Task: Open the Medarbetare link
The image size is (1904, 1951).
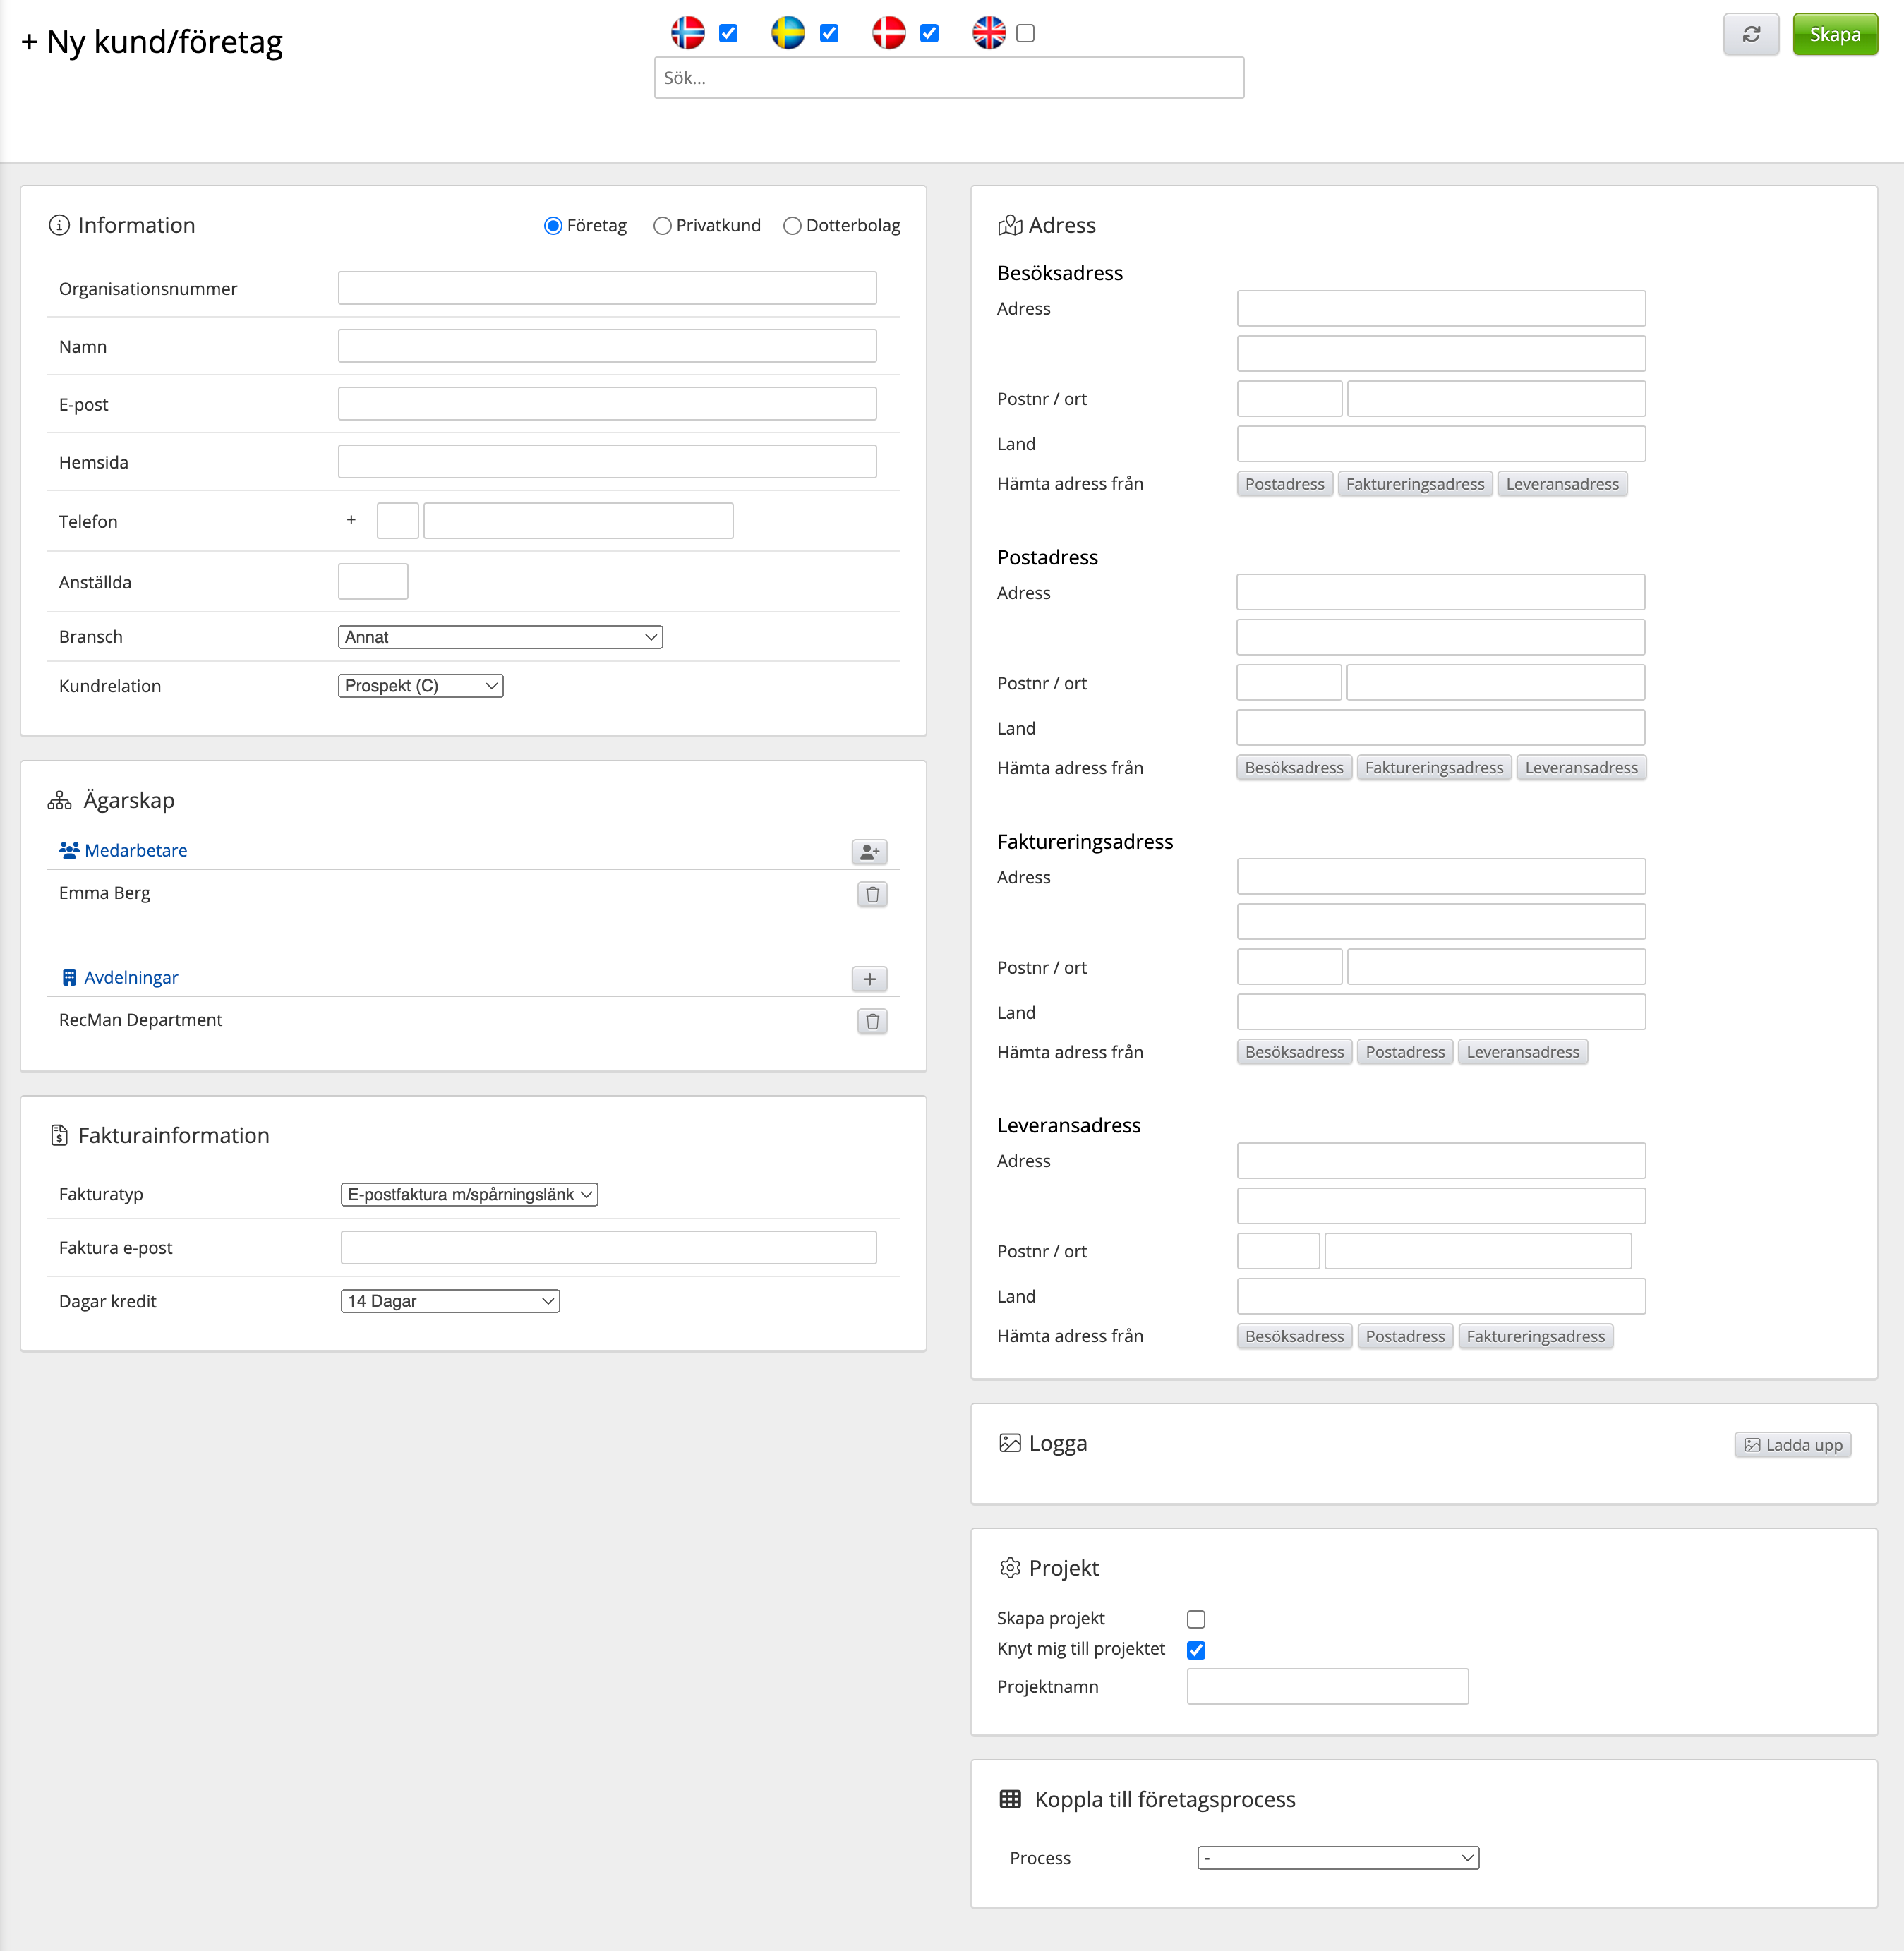Action: click(x=135, y=850)
